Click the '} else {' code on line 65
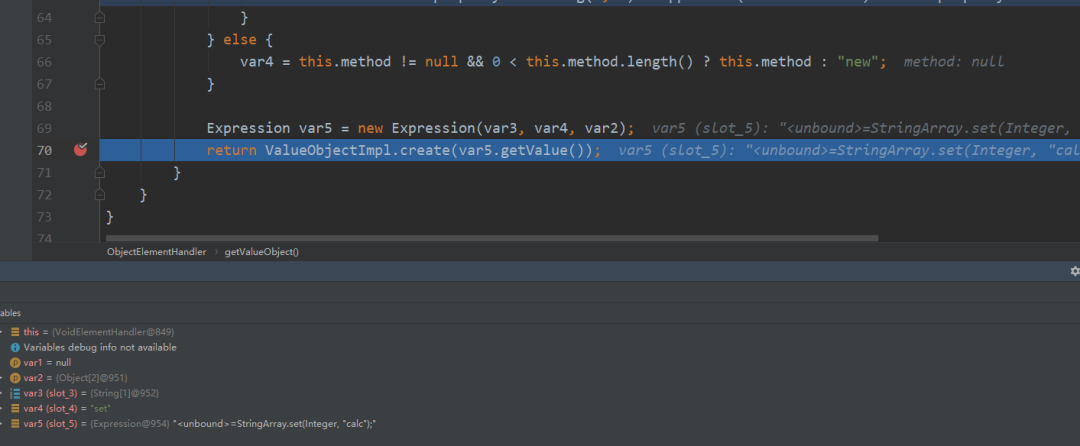The width and height of the screenshot is (1080, 446). 240,40
